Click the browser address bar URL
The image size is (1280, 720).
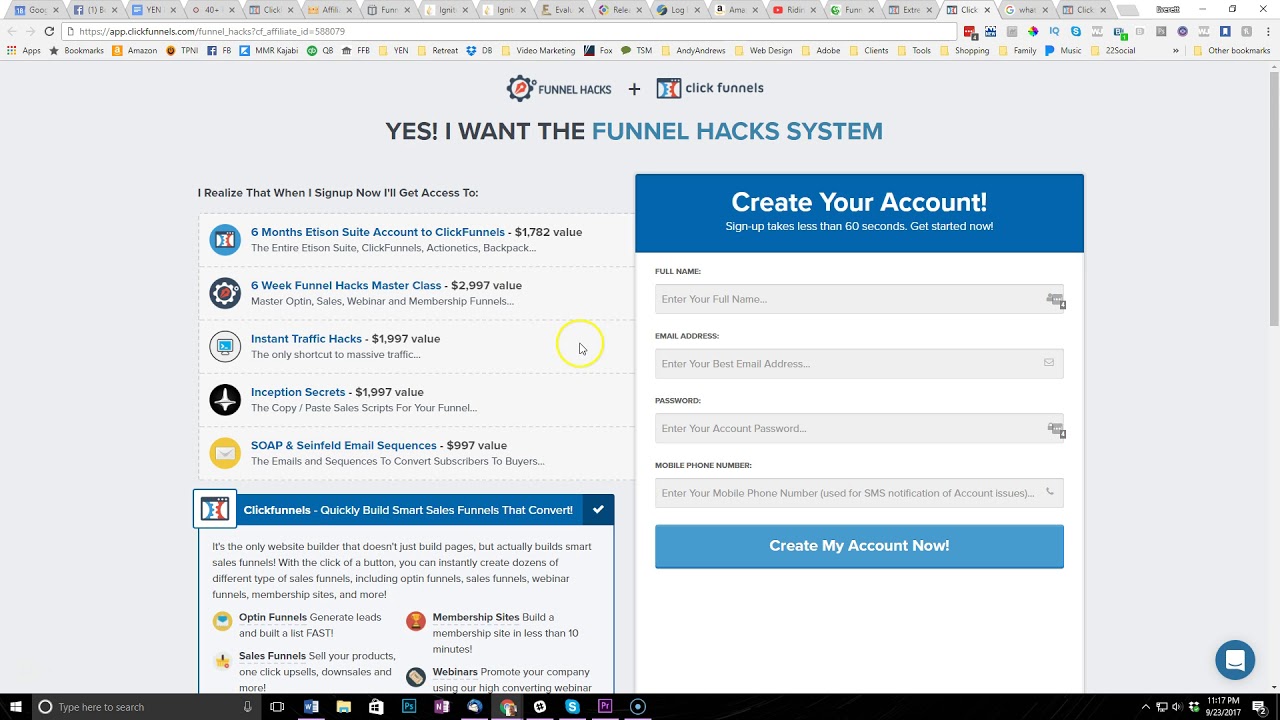212,31
